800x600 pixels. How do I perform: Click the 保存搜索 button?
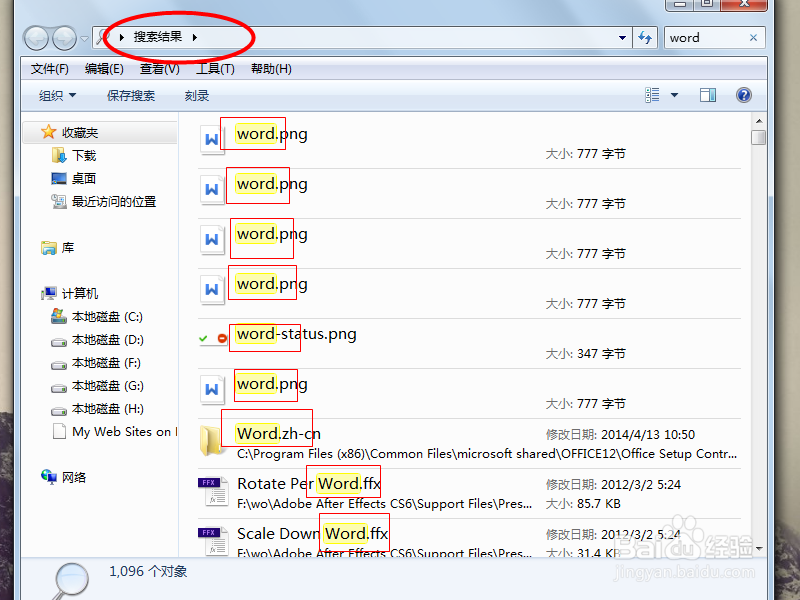point(131,95)
